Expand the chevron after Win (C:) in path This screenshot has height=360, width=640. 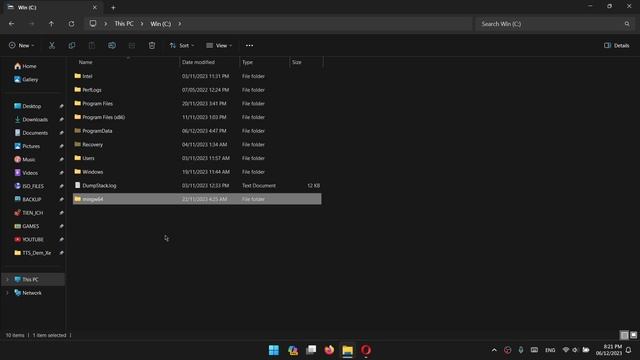[180, 24]
